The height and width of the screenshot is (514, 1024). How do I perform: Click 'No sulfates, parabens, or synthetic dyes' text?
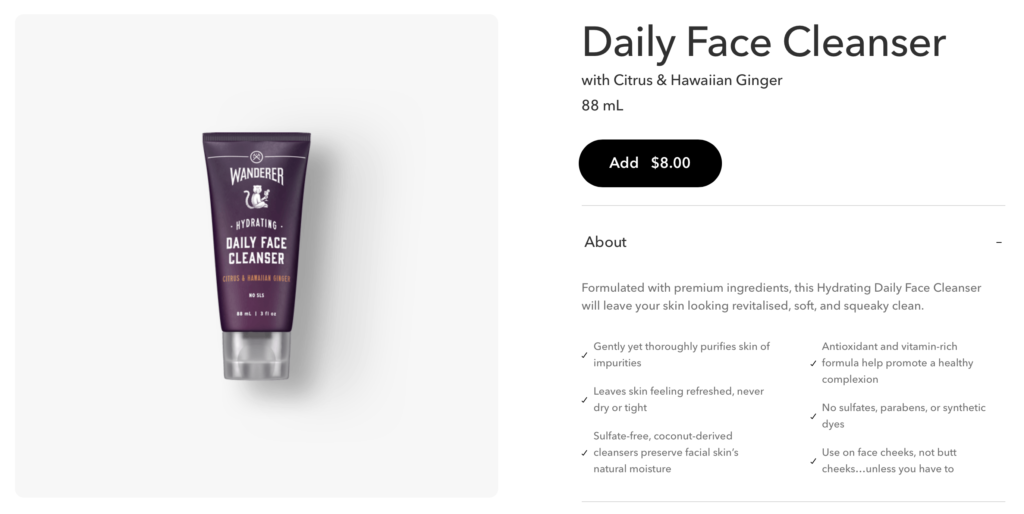point(904,416)
